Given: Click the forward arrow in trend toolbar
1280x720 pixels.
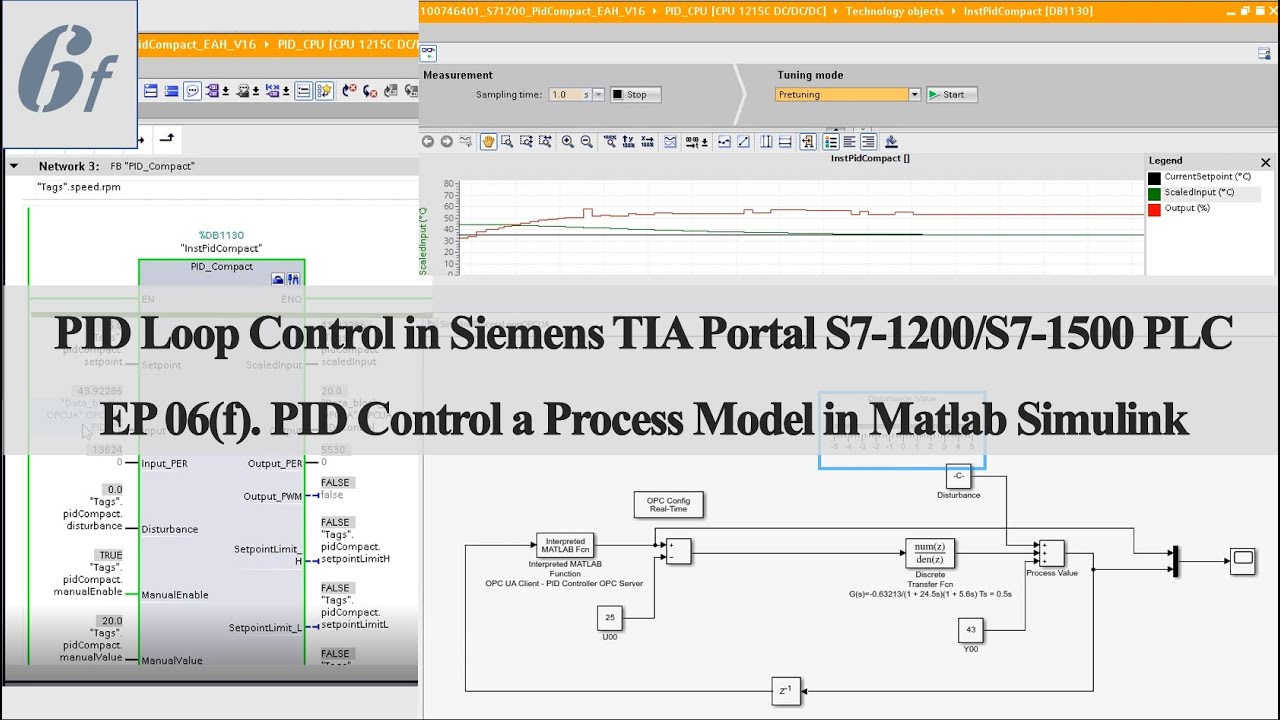Looking at the screenshot, I should [x=447, y=141].
